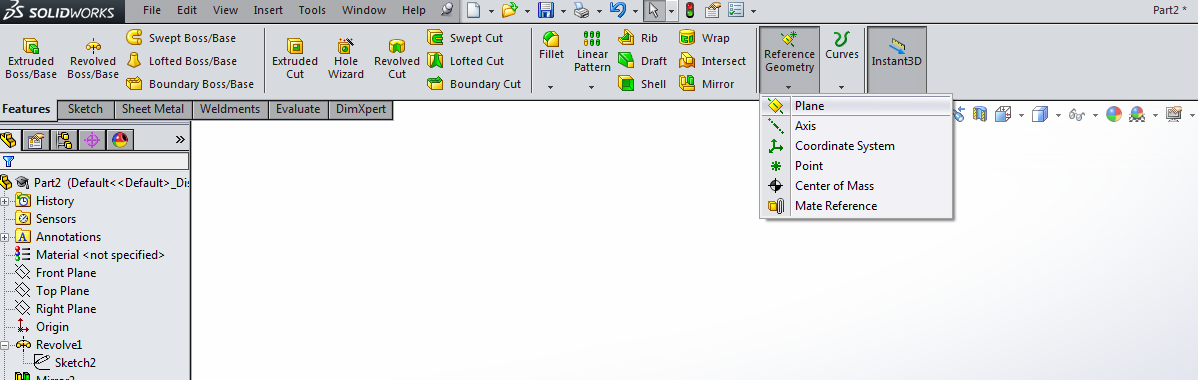Click the Extruded Boss/Base tool
The width and height of the screenshot is (1198, 380).
click(x=31, y=58)
